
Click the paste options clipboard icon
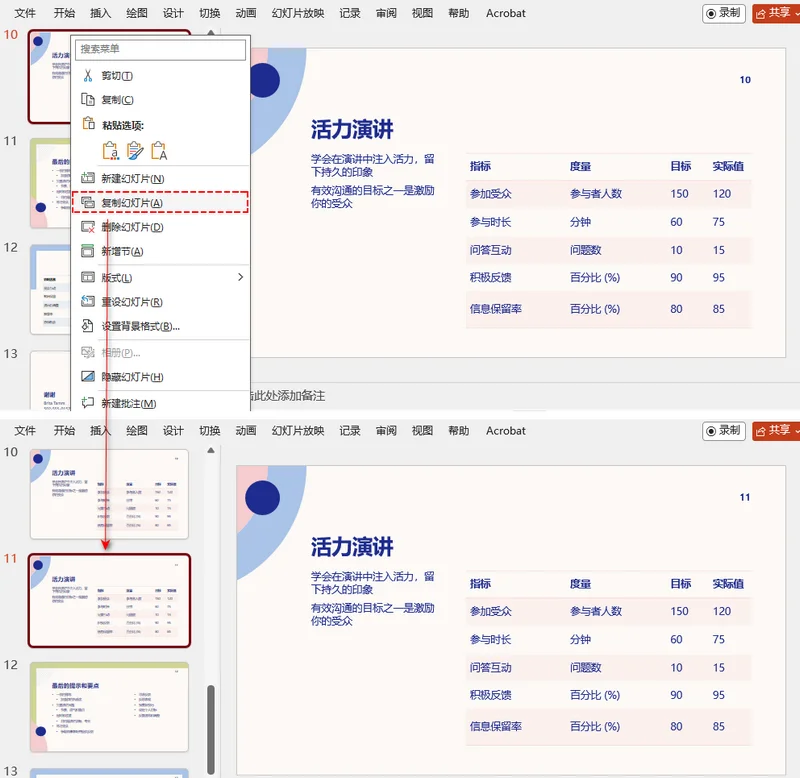click(x=88, y=123)
